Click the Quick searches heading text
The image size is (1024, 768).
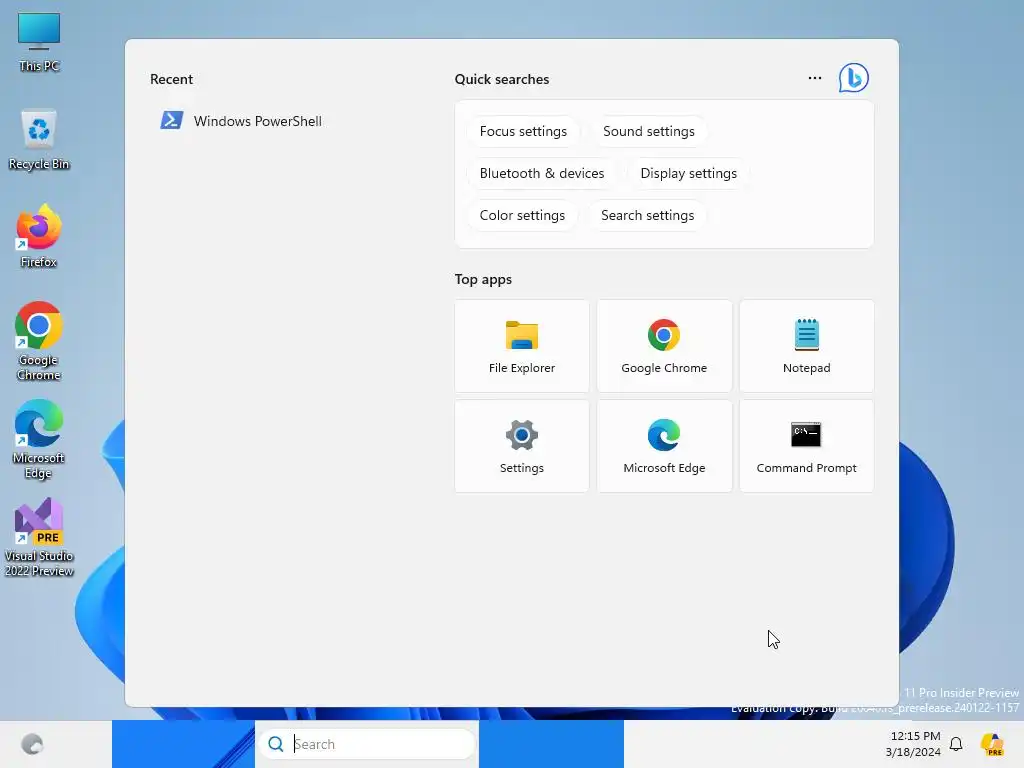[x=502, y=79]
